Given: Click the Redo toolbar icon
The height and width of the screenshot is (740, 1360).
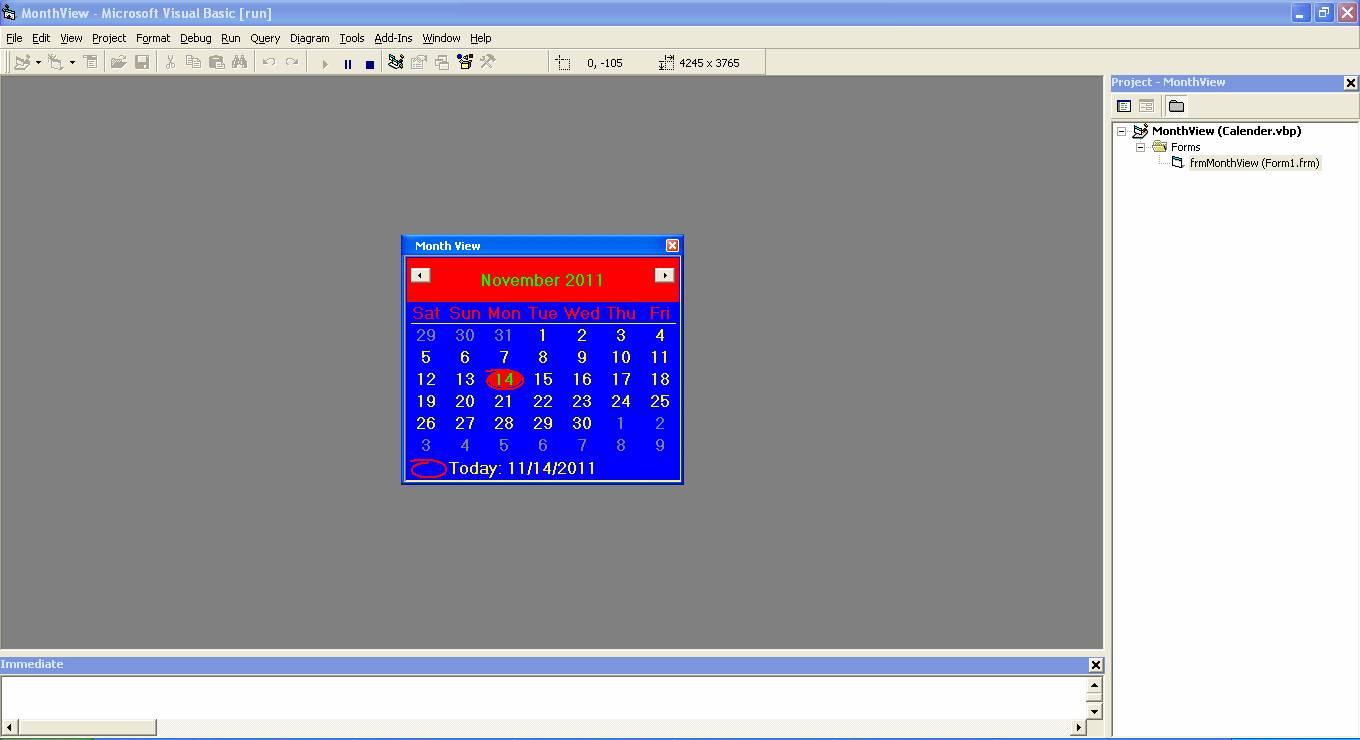Looking at the screenshot, I should tap(291, 62).
